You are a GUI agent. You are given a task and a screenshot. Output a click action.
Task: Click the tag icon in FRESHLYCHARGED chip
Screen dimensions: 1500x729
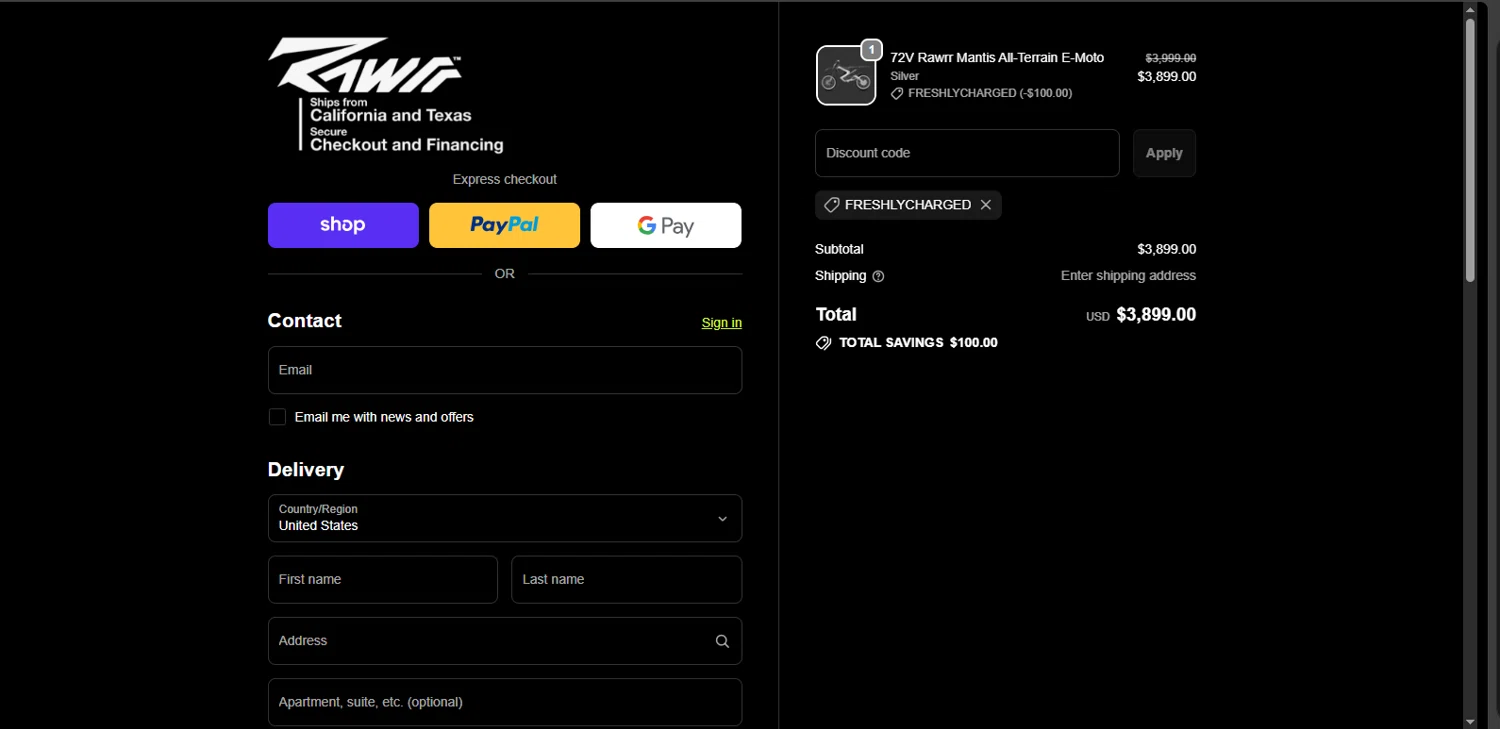coord(831,205)
